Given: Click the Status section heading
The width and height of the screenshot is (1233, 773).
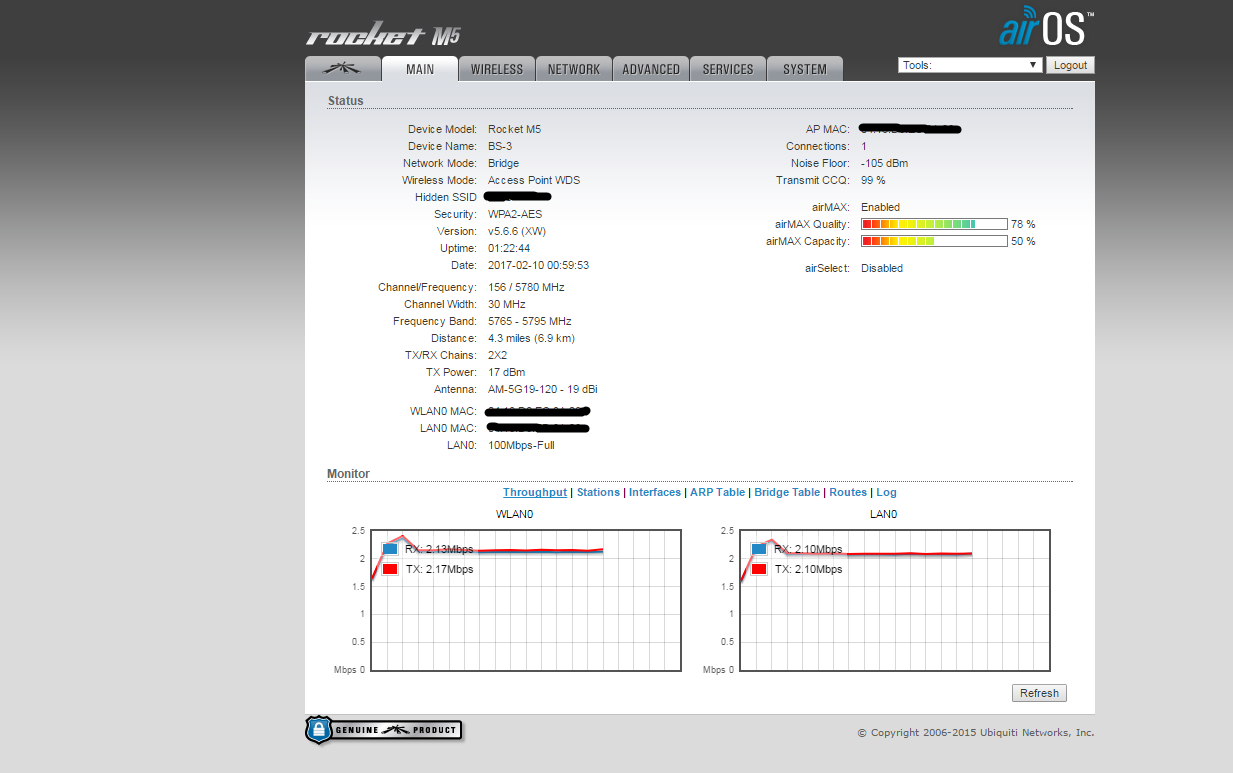Looking at the screenshot, I should pos(346,101).
